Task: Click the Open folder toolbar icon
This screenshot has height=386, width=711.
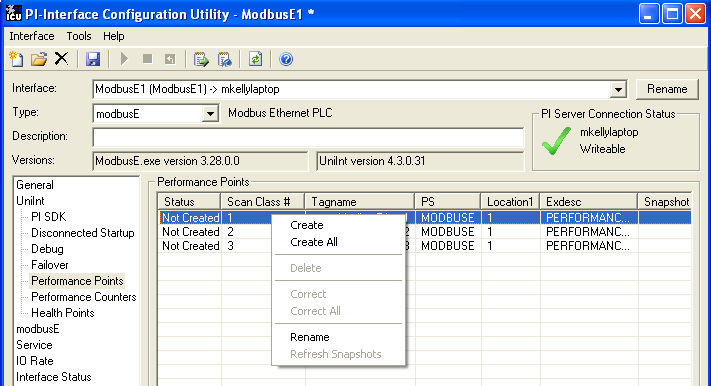Action: [39, 59]
